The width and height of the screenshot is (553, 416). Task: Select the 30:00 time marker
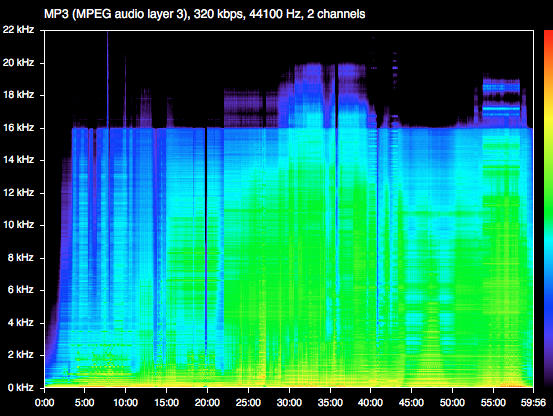tap(289, 403)
